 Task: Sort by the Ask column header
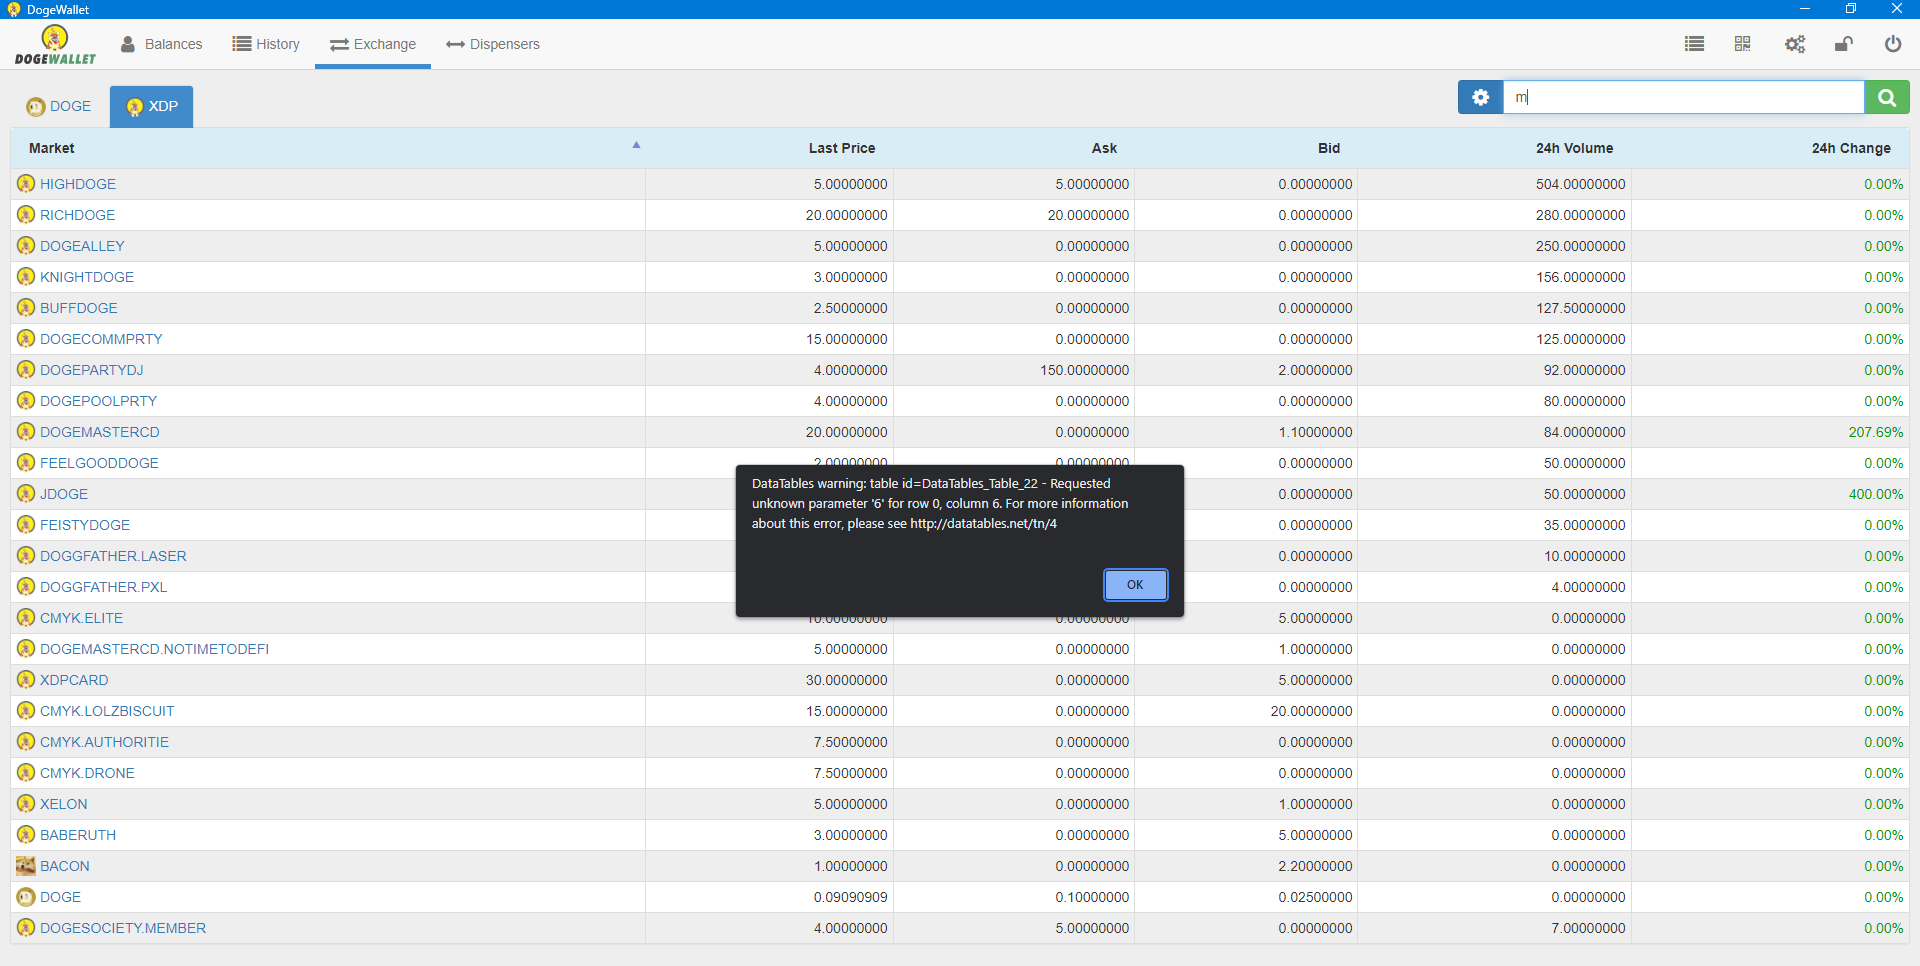coord(1104,148)
